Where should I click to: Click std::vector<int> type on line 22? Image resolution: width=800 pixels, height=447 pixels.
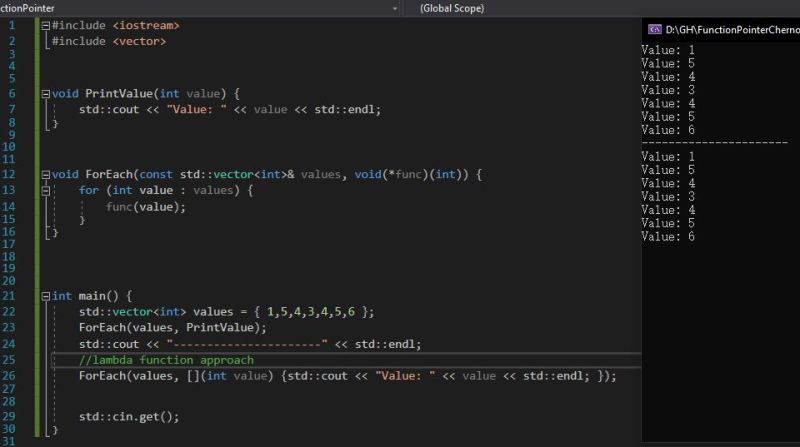[x=133, y=312]
